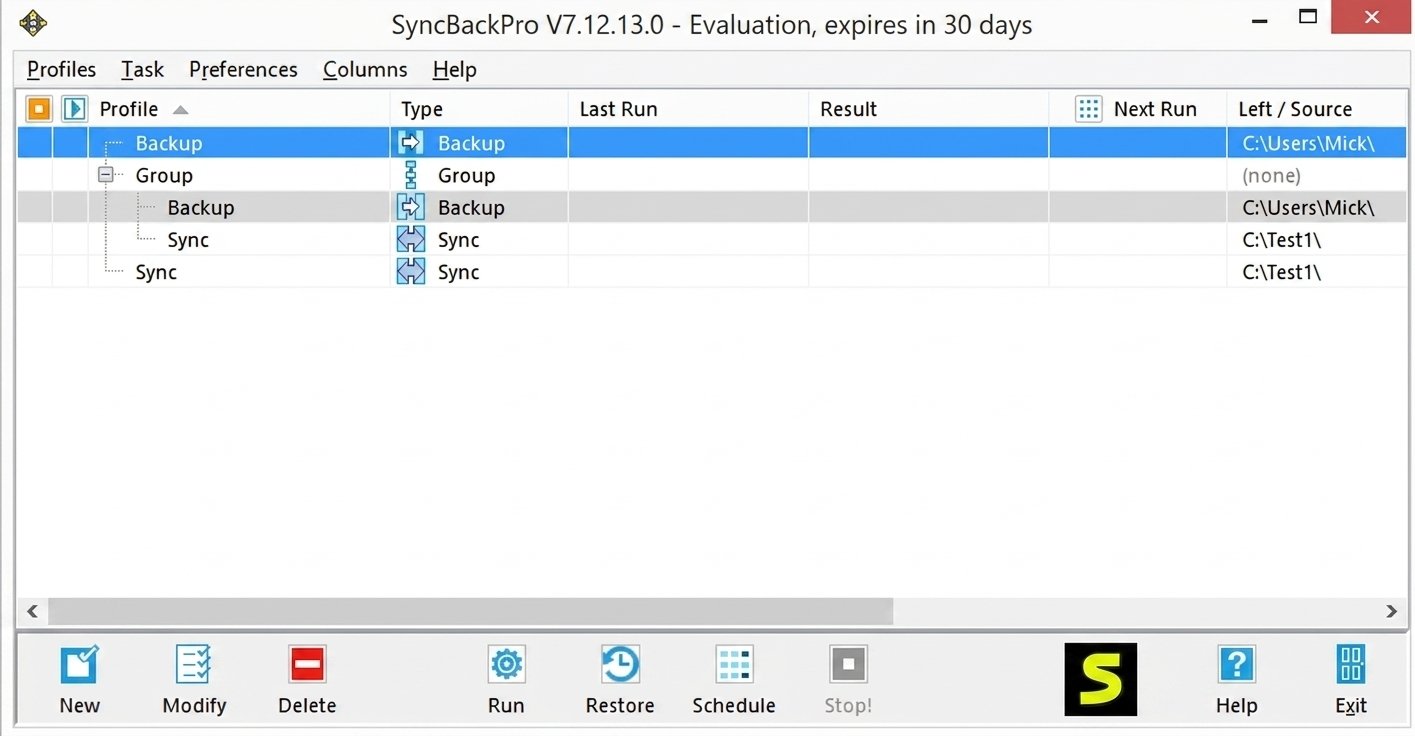Sort by the Profile column arrow

pos(180,110)
